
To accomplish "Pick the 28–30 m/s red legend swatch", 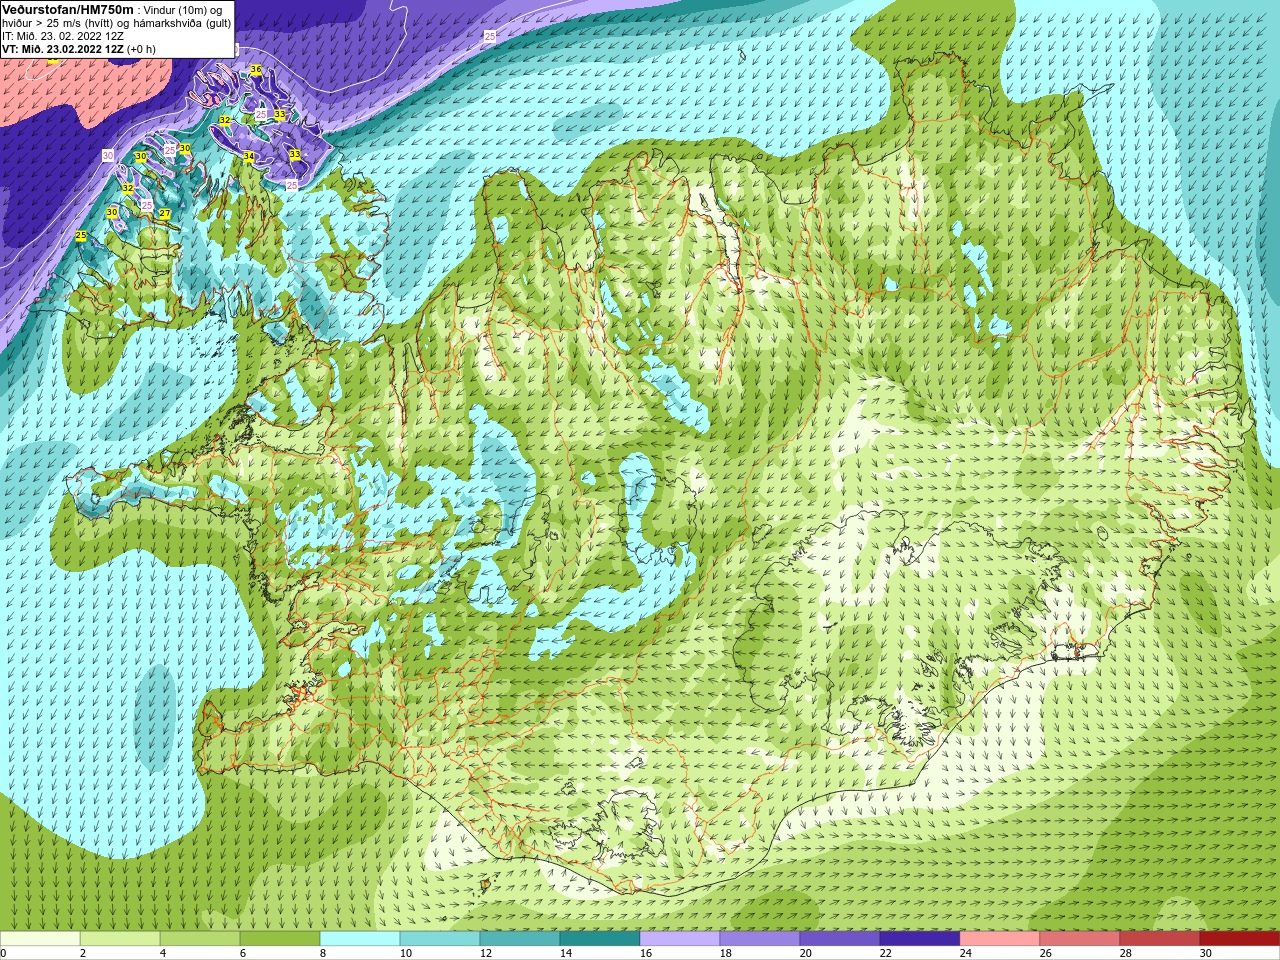I will tap(1160, 939).
